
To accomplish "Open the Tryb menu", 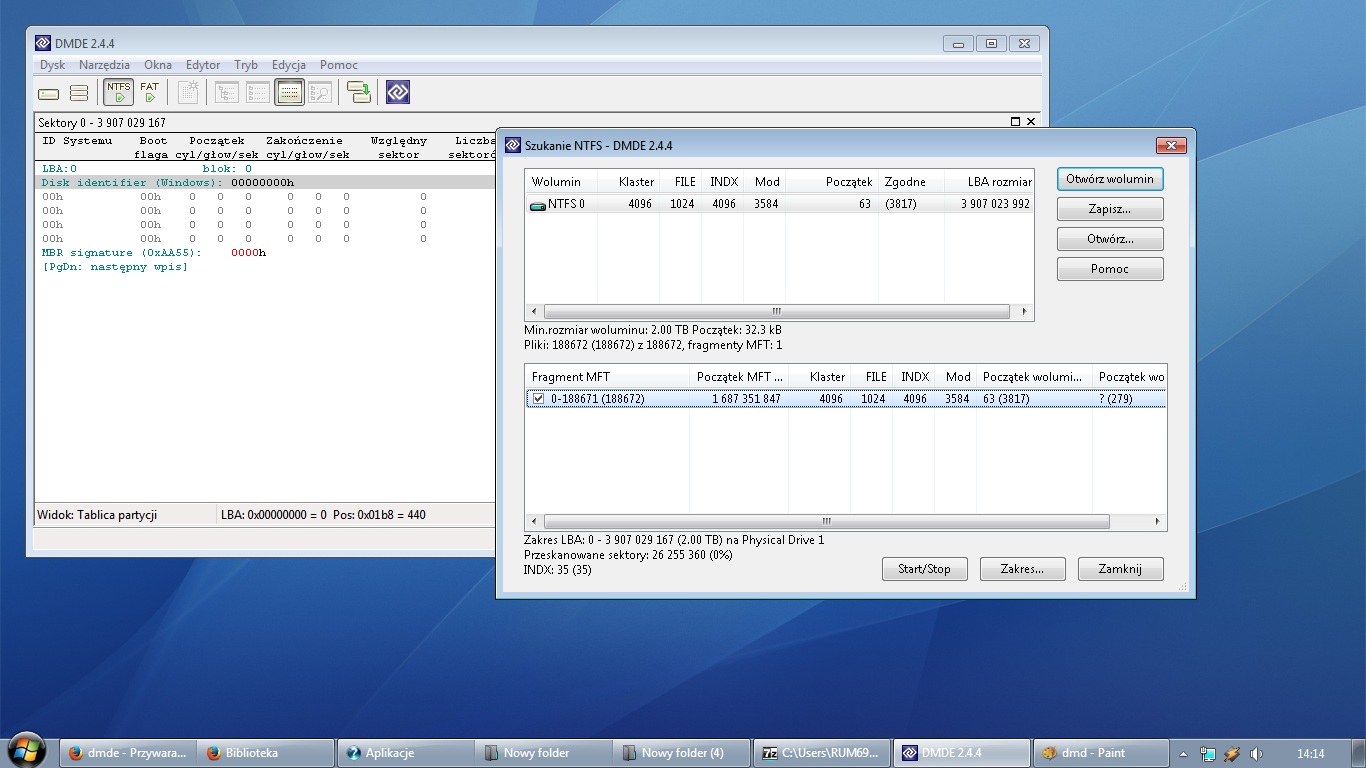I will 246,65.
